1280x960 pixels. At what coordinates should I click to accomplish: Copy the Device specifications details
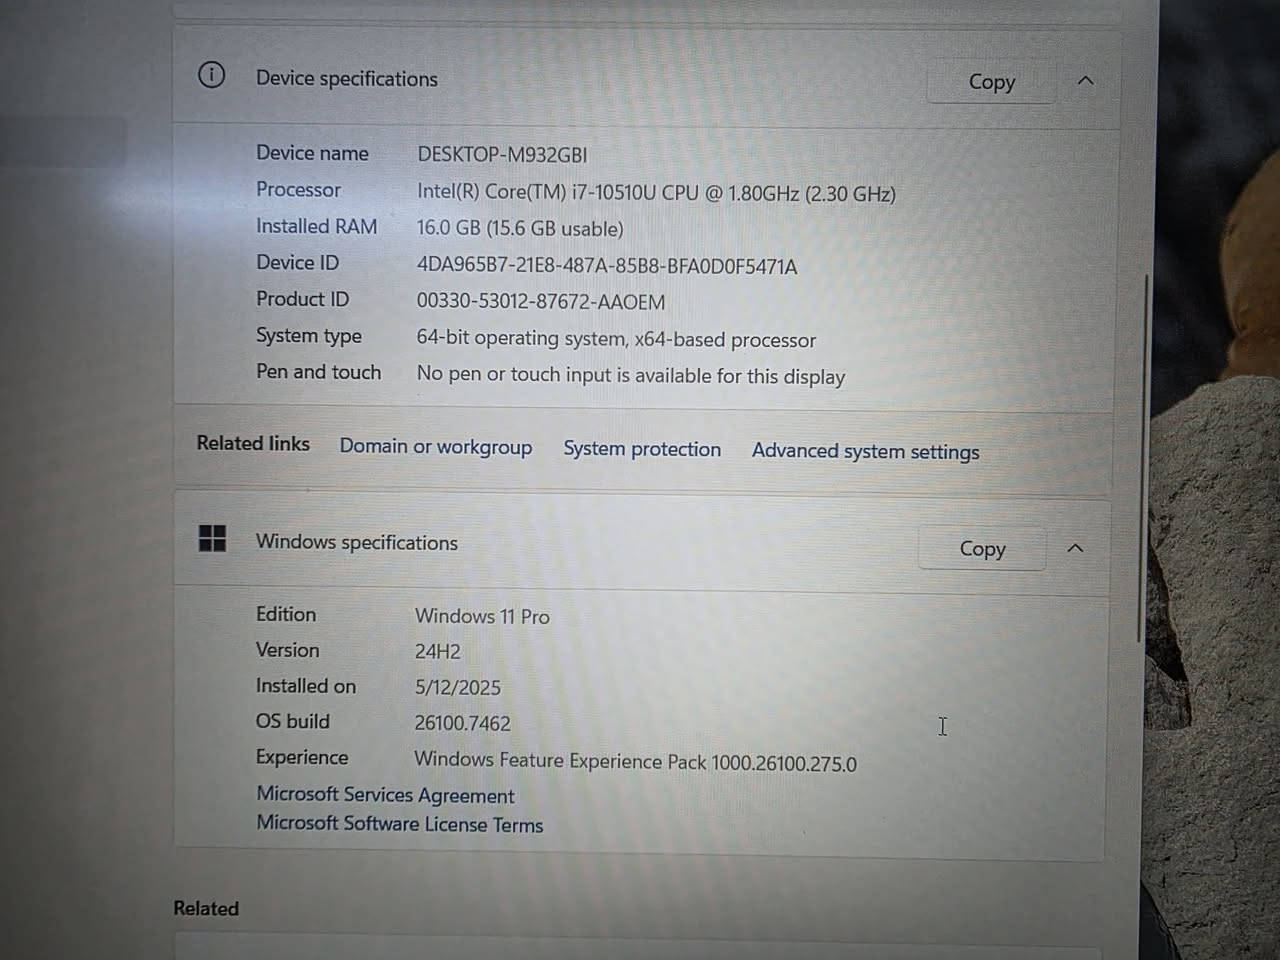(x=991, y=82)
